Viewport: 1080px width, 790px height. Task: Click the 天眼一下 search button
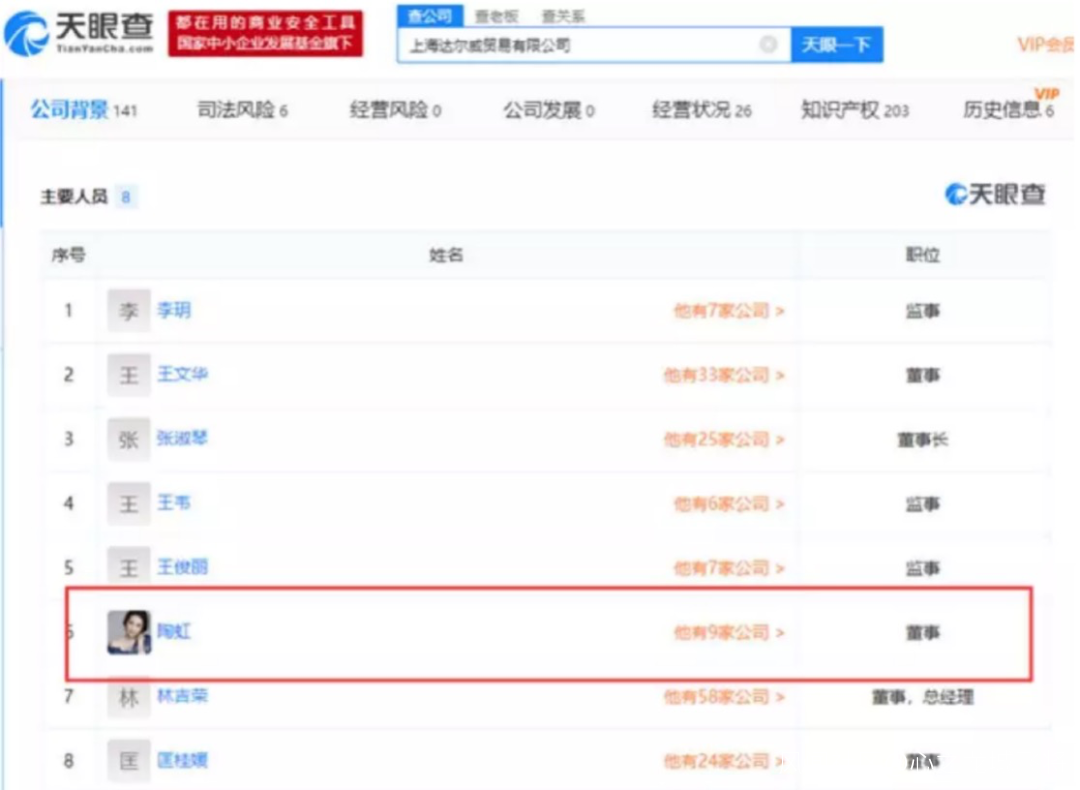pos(836,45)
